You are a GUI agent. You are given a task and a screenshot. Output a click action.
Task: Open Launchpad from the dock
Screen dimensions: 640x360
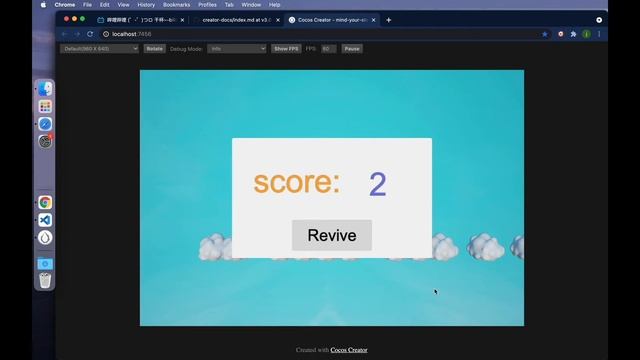(x=45, y=107)
